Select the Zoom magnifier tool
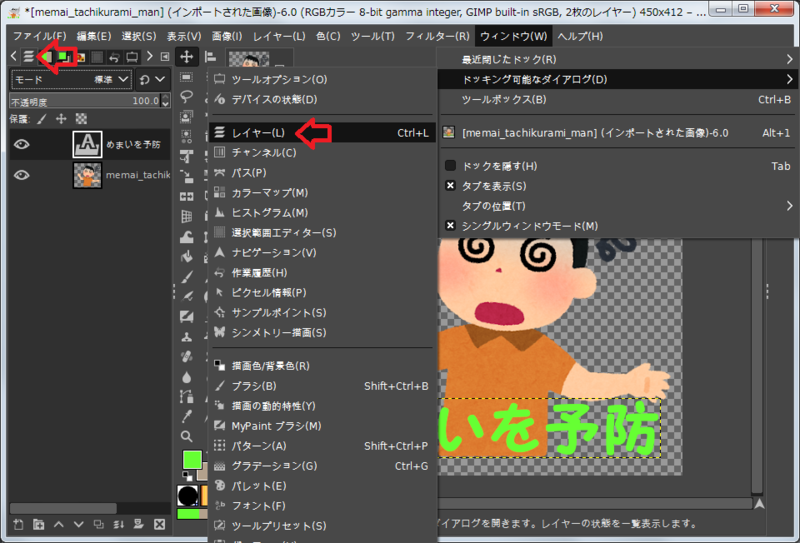This screenshot has width=800, height=543. tap(186, 436)
